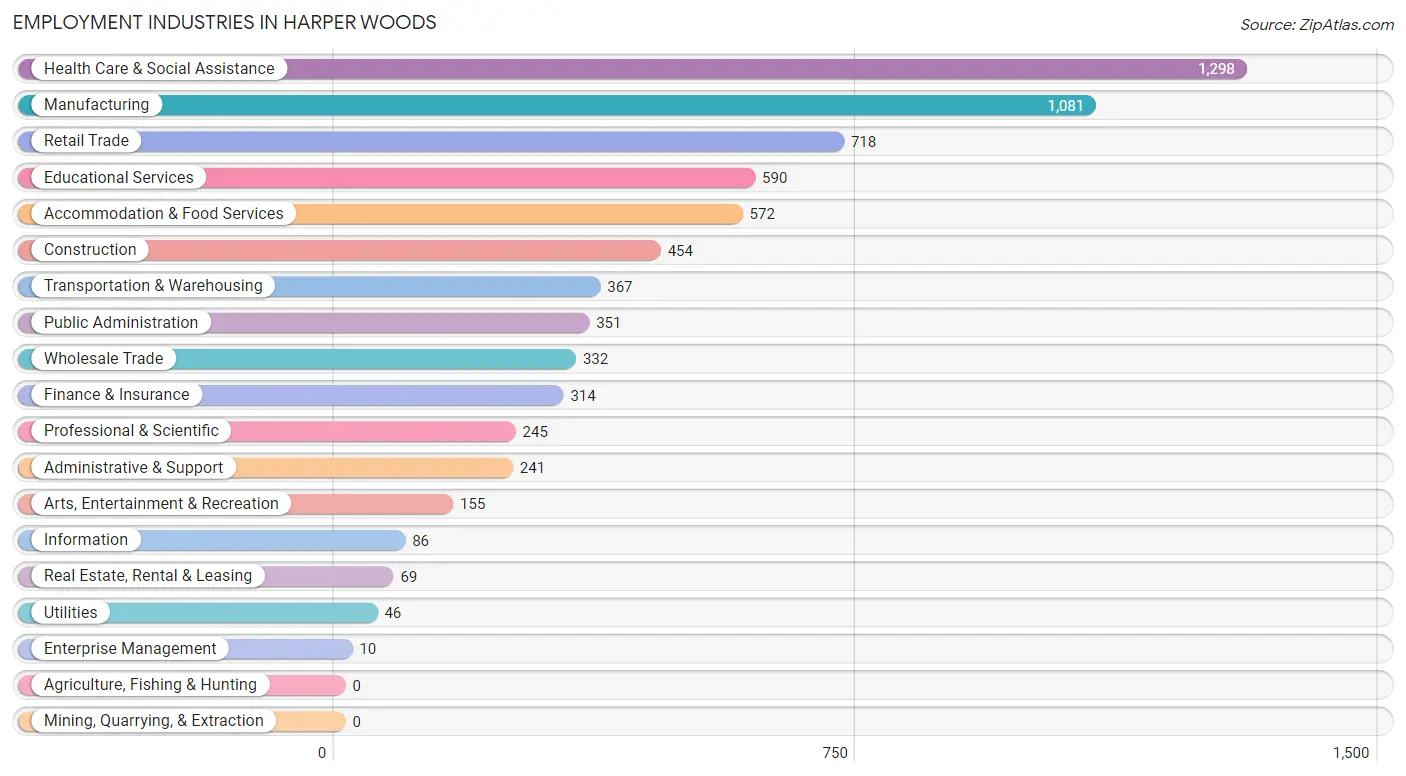Select the Information label
Viewport: 1406px width, 776px height.
[86, 539]
